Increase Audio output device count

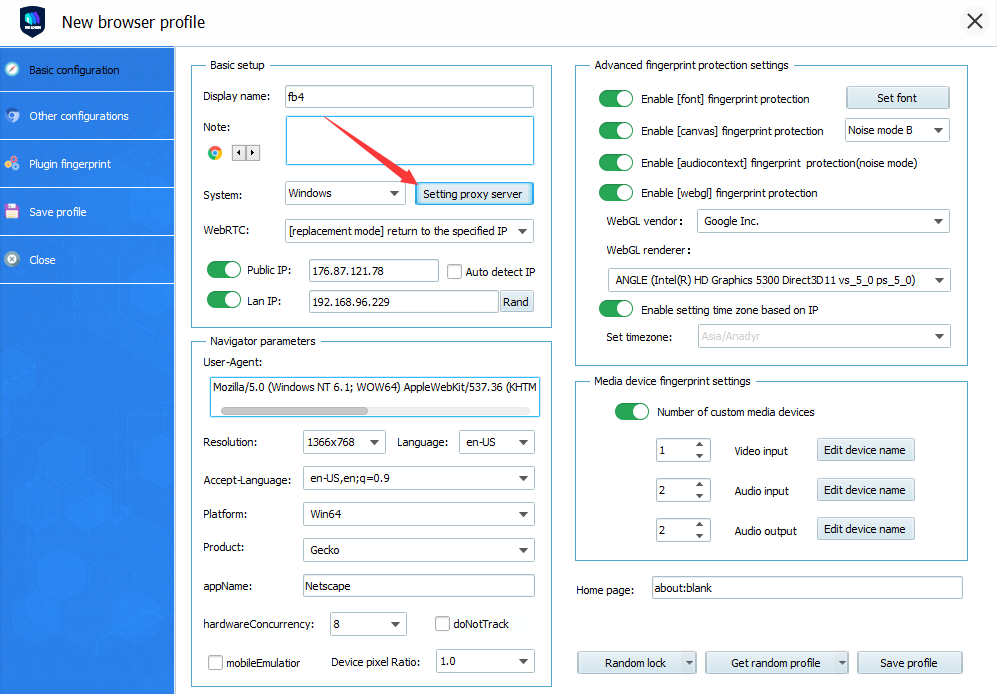click(699, 524)
